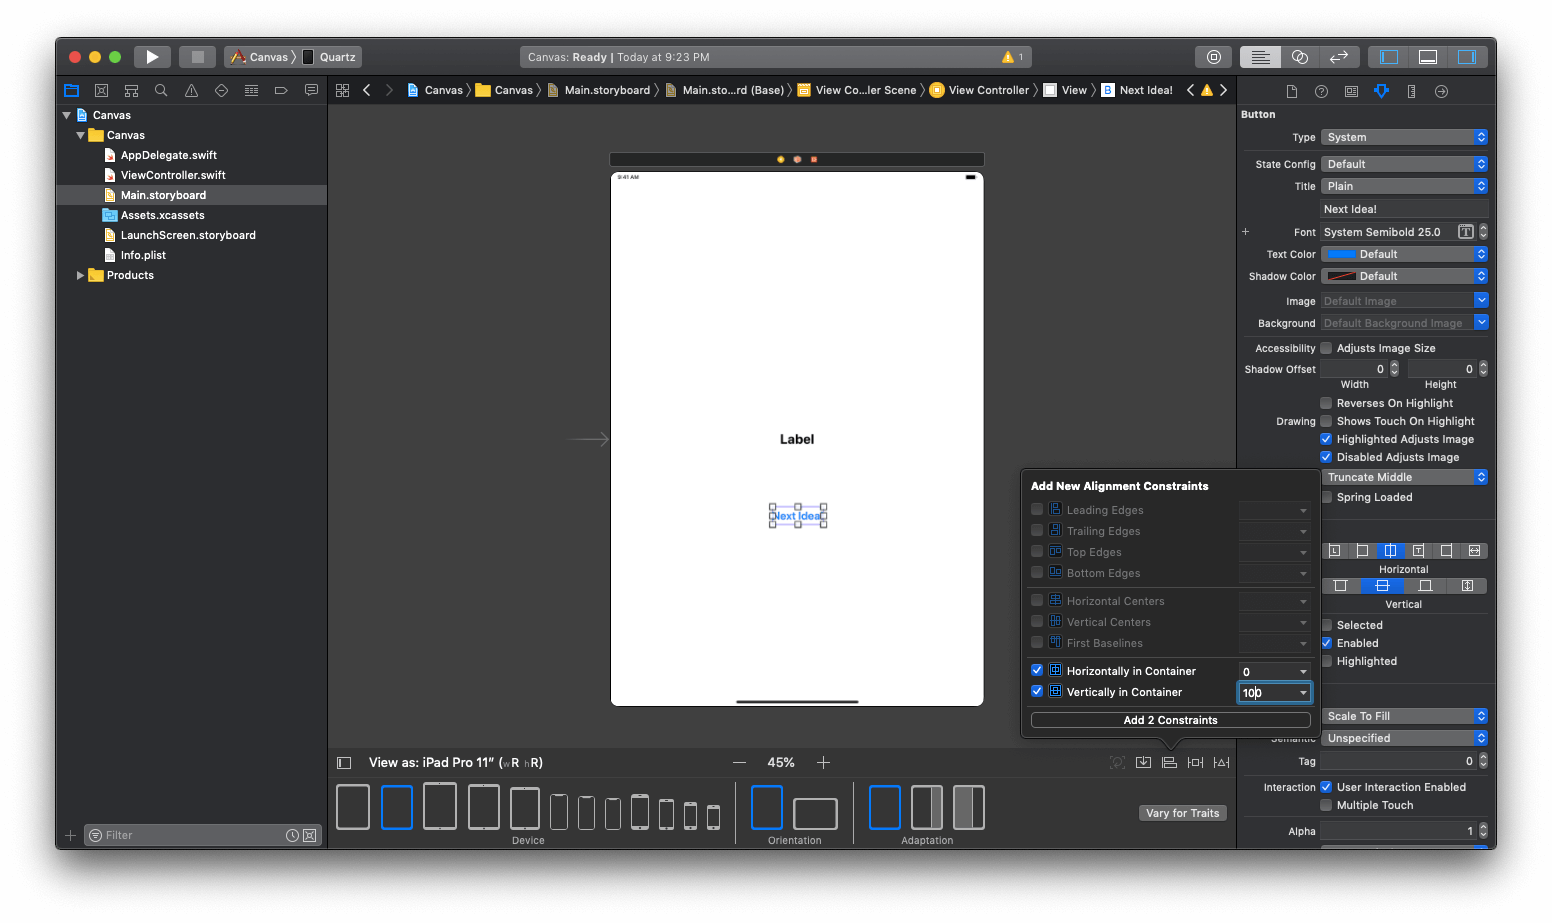
Task: Click the Vary for Traits button
Action: click(1182, 813)
